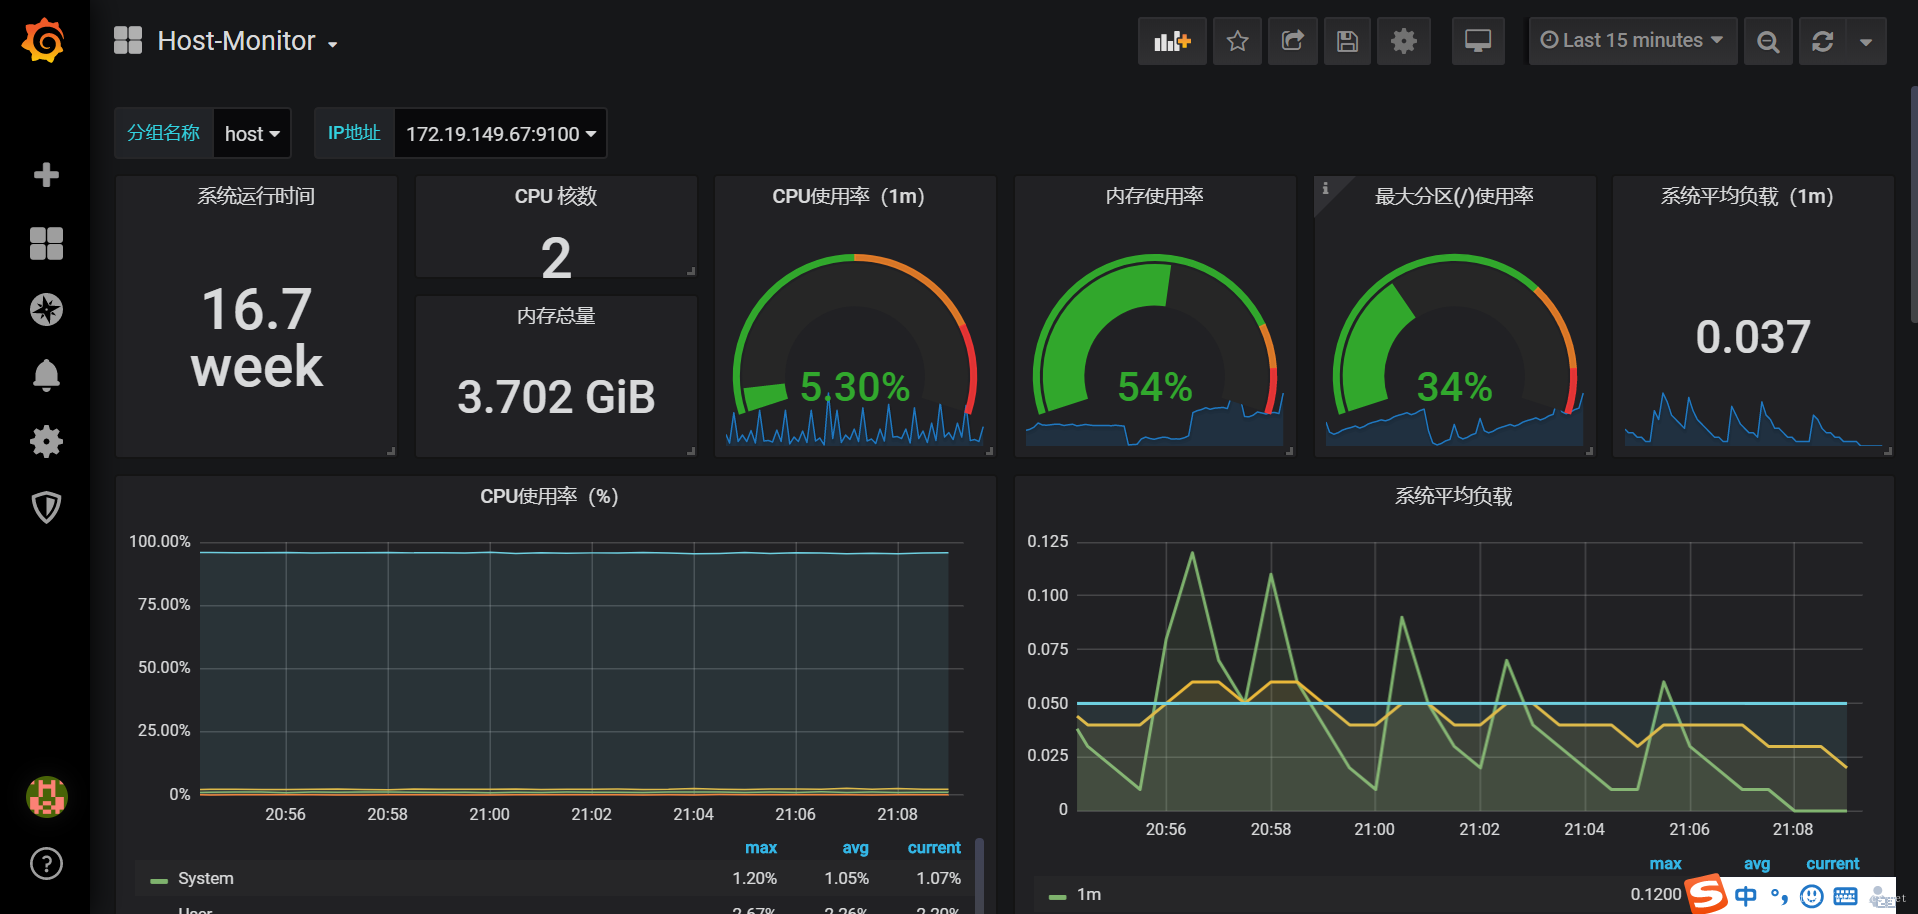Sort CPU legend by current column

point(934,847)
